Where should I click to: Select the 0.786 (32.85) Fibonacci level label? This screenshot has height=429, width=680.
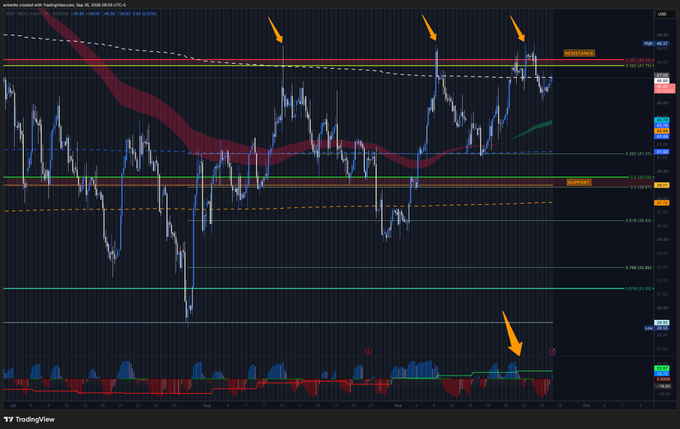[638, 268]
